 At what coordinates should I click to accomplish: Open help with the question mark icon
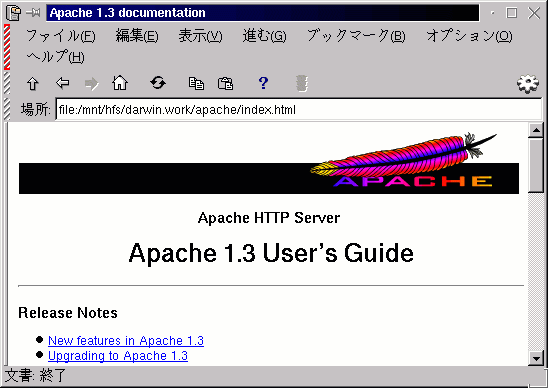coord(263,83)
